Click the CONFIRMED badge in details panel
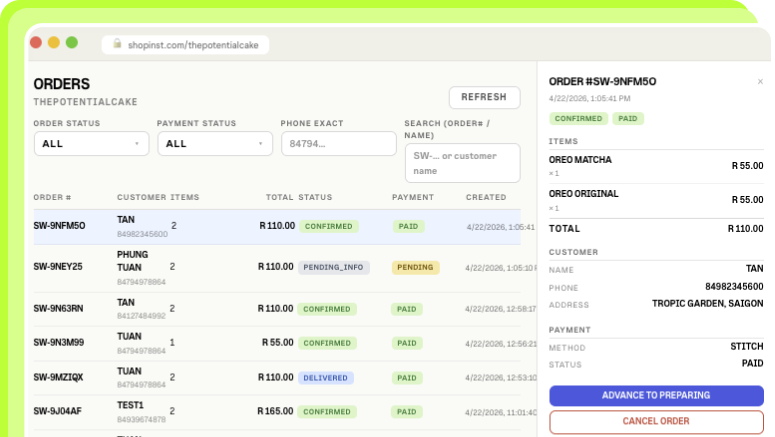The height and width of the screenshot is (437, 775). click(x=578, y=119)
